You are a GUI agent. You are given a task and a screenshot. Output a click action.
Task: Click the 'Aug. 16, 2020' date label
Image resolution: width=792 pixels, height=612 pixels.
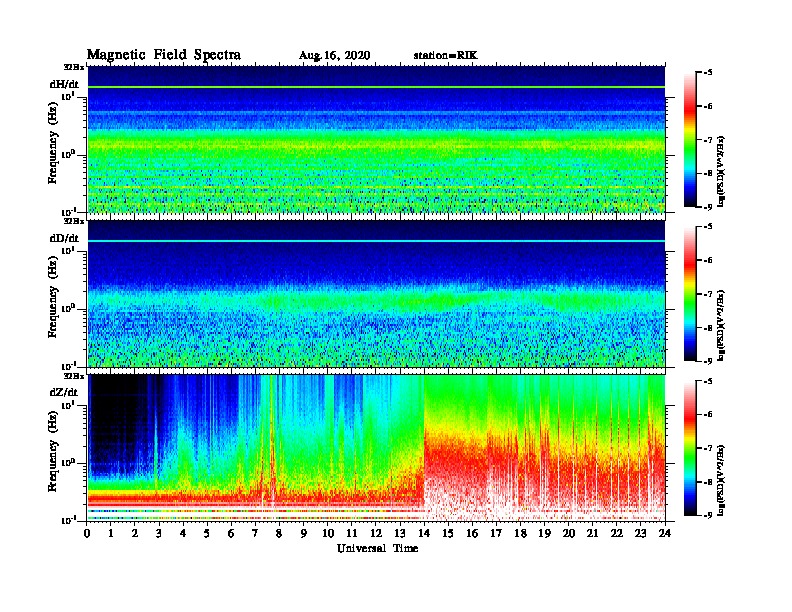click(334, 56)
